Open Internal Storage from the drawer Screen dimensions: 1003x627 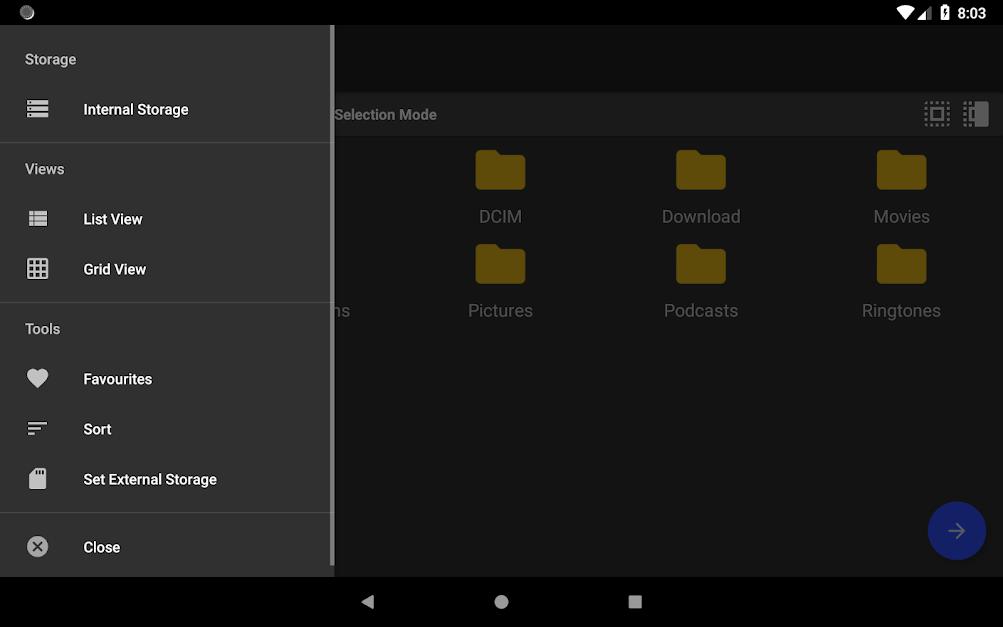(165, 109)
